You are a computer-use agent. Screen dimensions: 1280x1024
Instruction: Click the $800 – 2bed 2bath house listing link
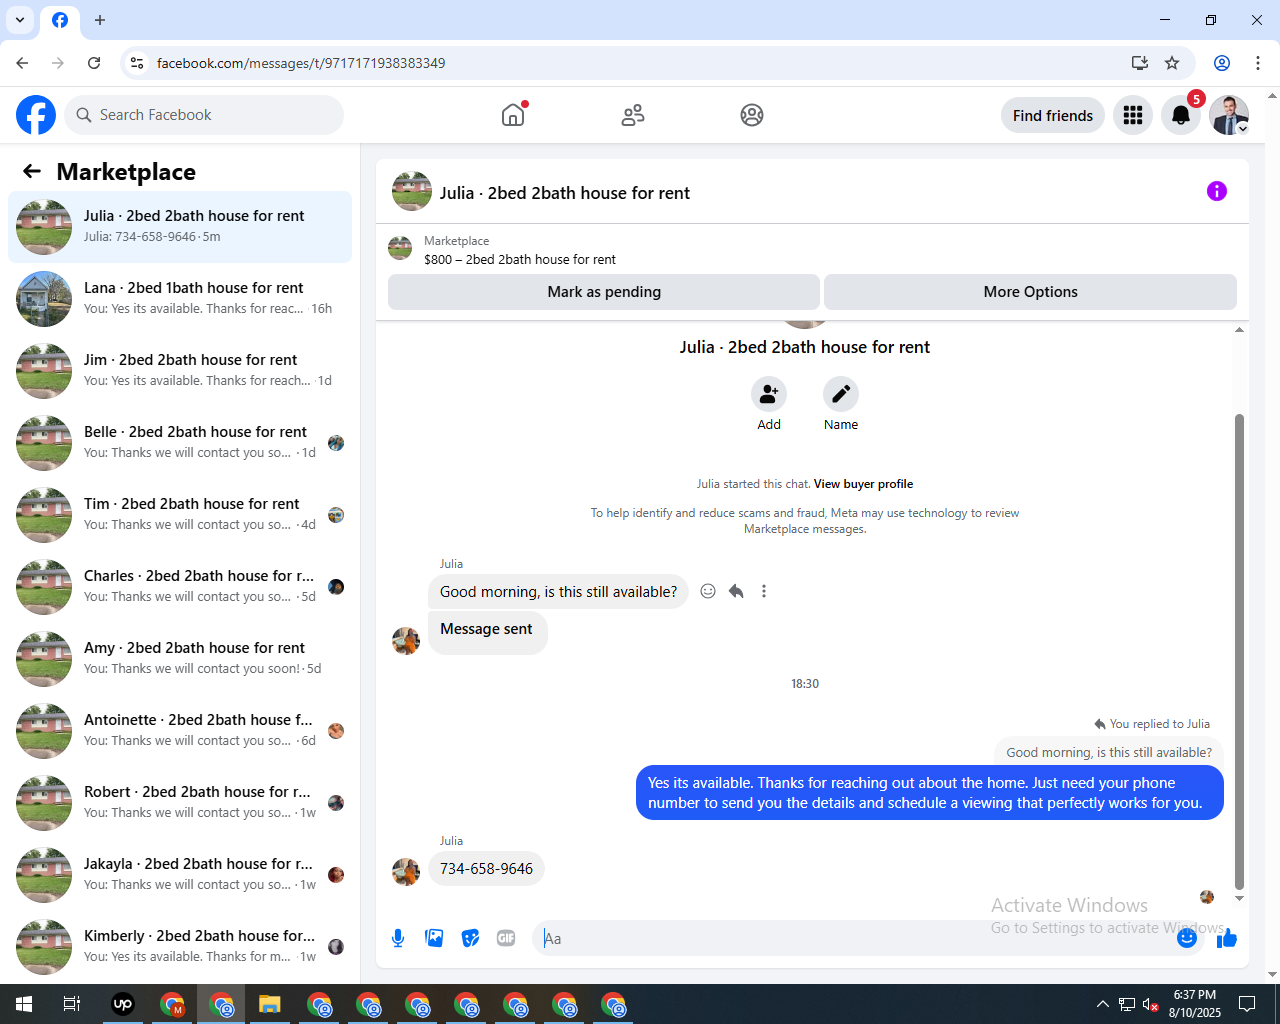520,259
